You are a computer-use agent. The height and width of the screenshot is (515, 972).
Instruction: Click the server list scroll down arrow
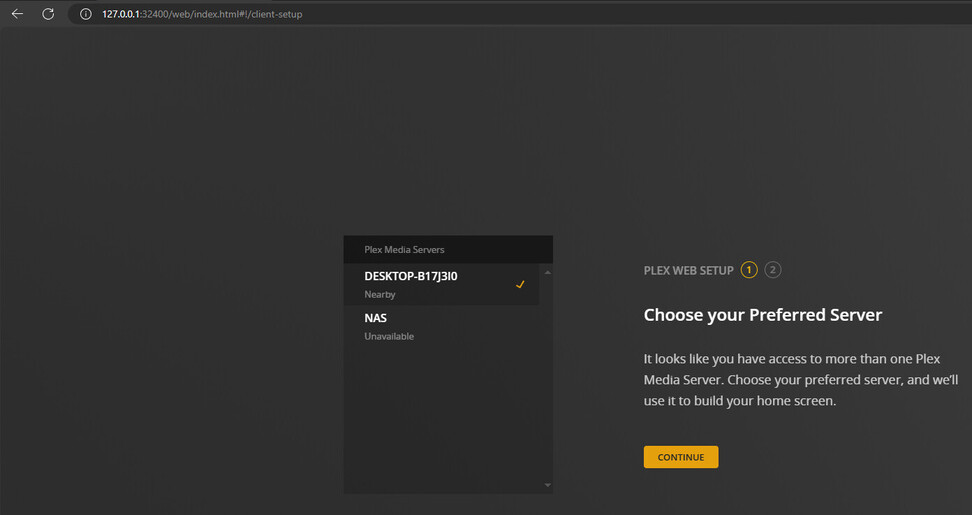click(x=547, y=485)
